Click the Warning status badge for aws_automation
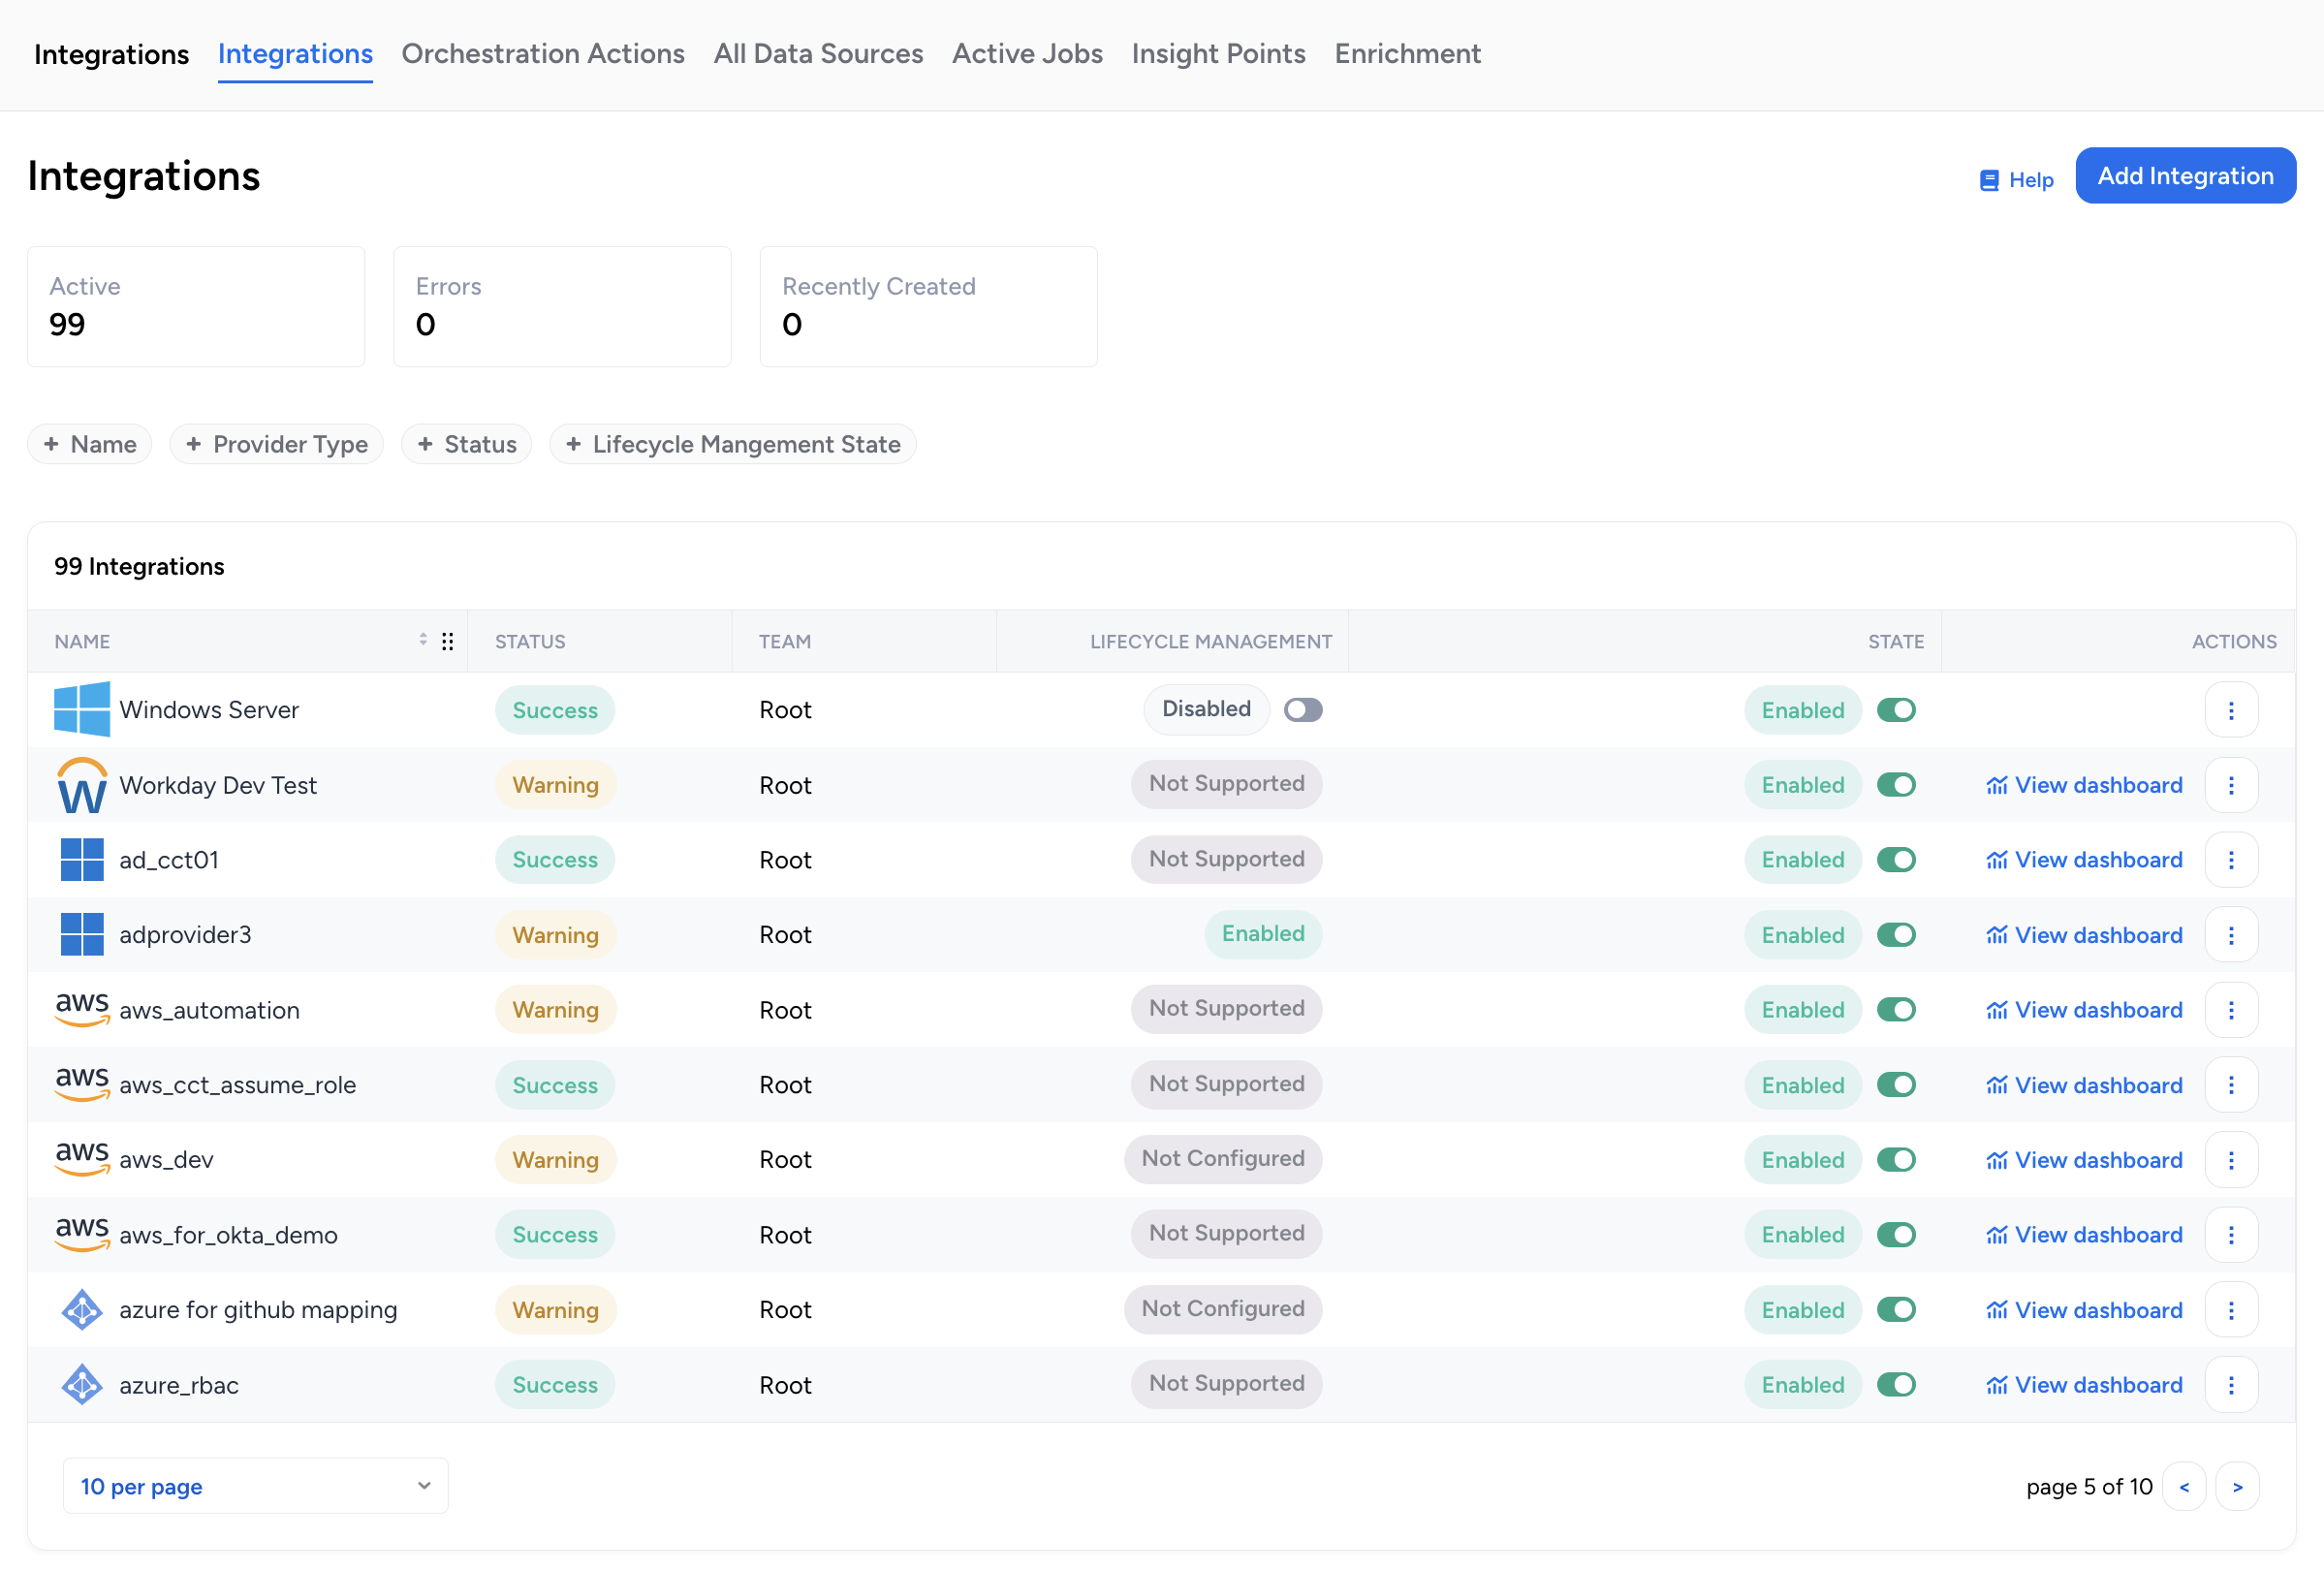 tap(555, 1010)
